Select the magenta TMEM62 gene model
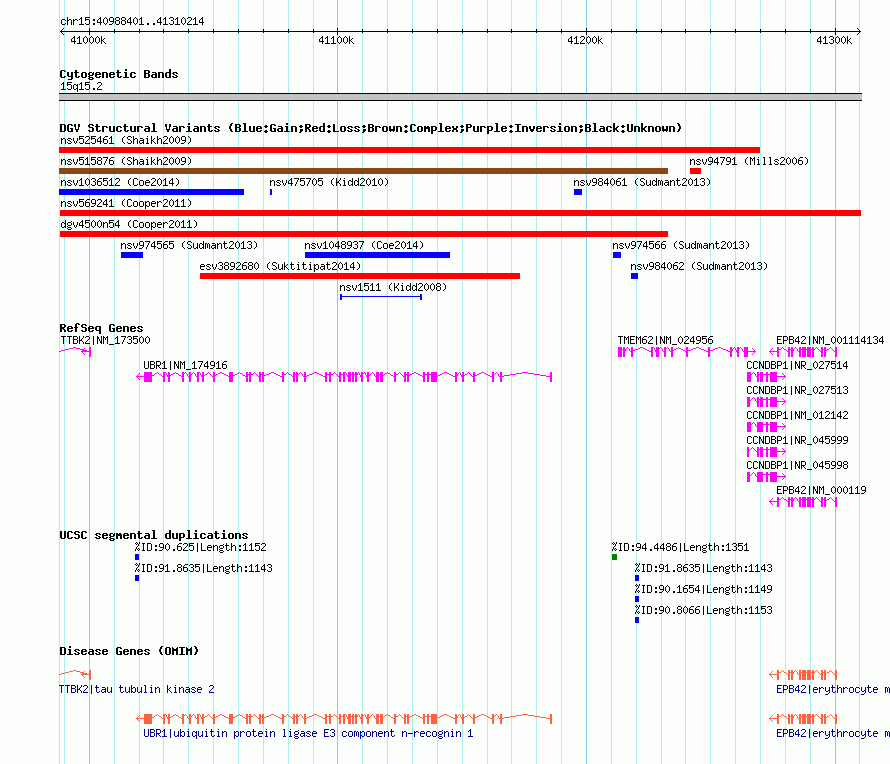This screenshot has height=764, width=890. tap(687, 352)
